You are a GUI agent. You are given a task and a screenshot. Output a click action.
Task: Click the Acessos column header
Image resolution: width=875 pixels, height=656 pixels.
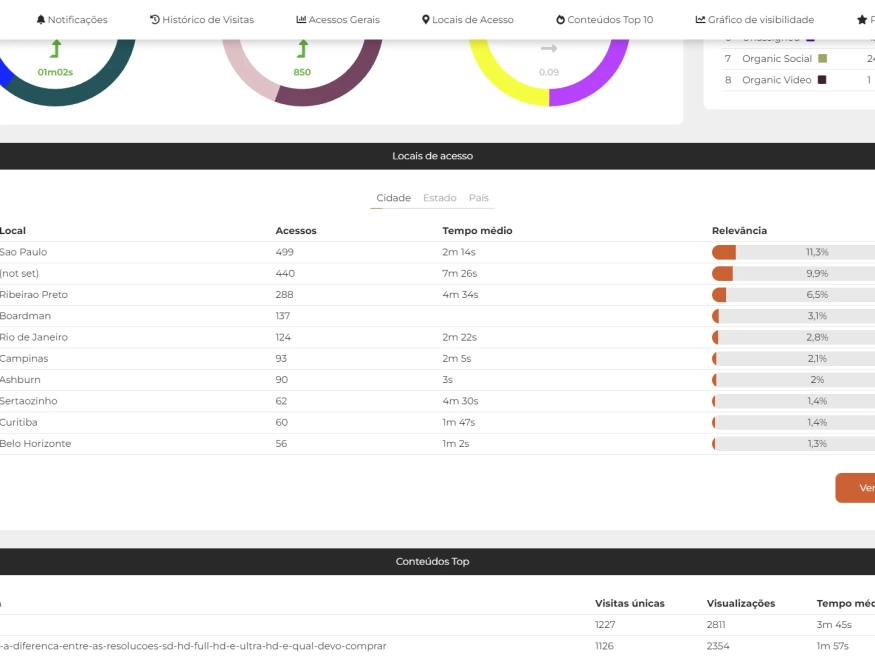(x=296, y=231)
